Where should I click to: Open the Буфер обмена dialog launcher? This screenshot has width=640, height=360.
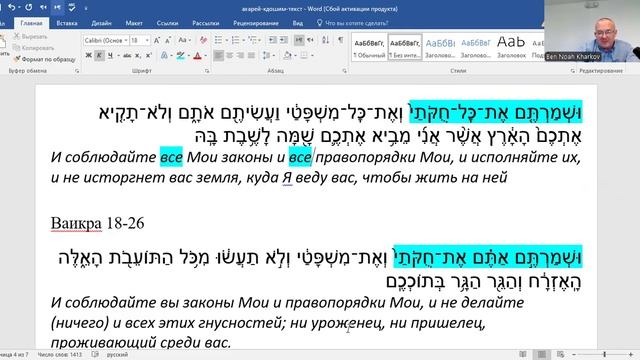coord(77,71)
